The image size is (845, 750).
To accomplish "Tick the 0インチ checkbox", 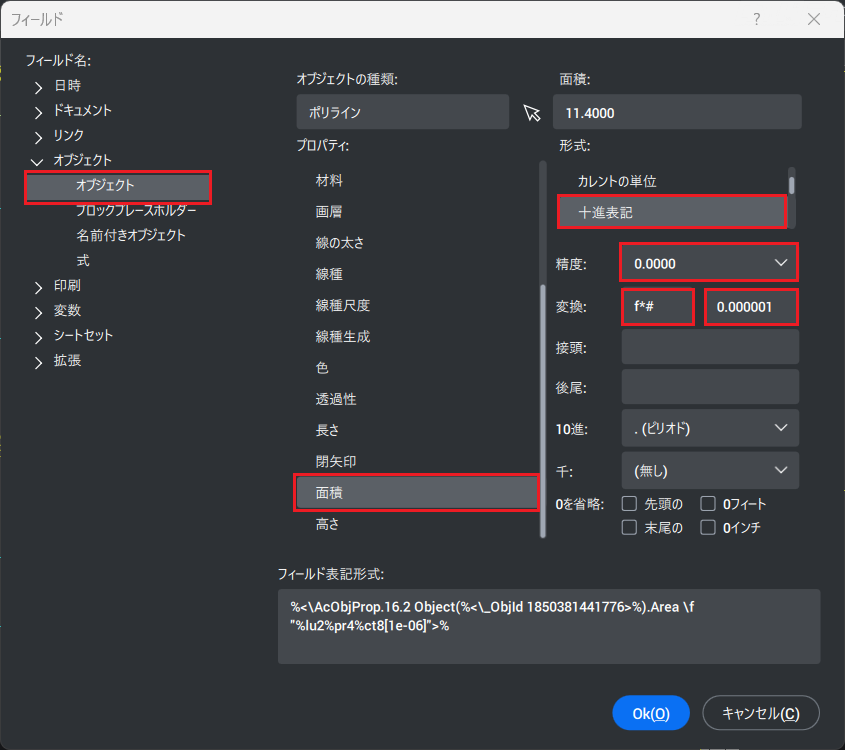I will pyautogui.click(x=708, y=528).
